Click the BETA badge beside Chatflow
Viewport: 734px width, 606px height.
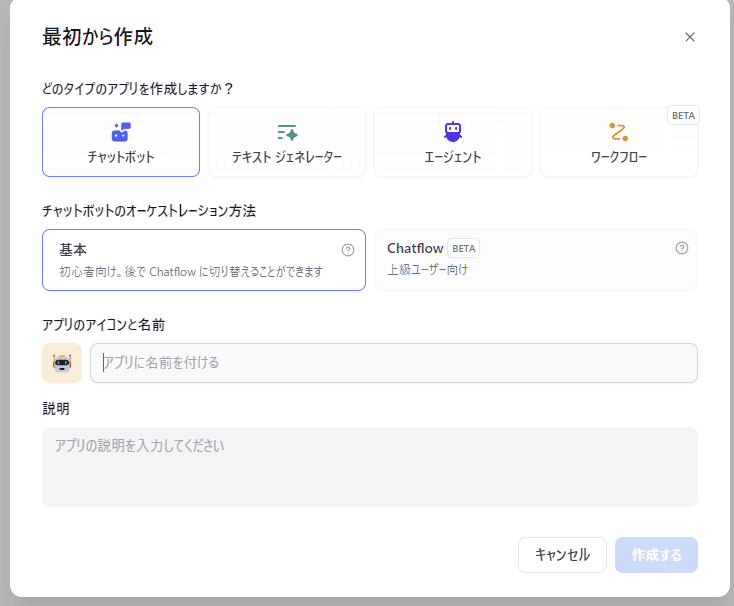pos(463,248)
